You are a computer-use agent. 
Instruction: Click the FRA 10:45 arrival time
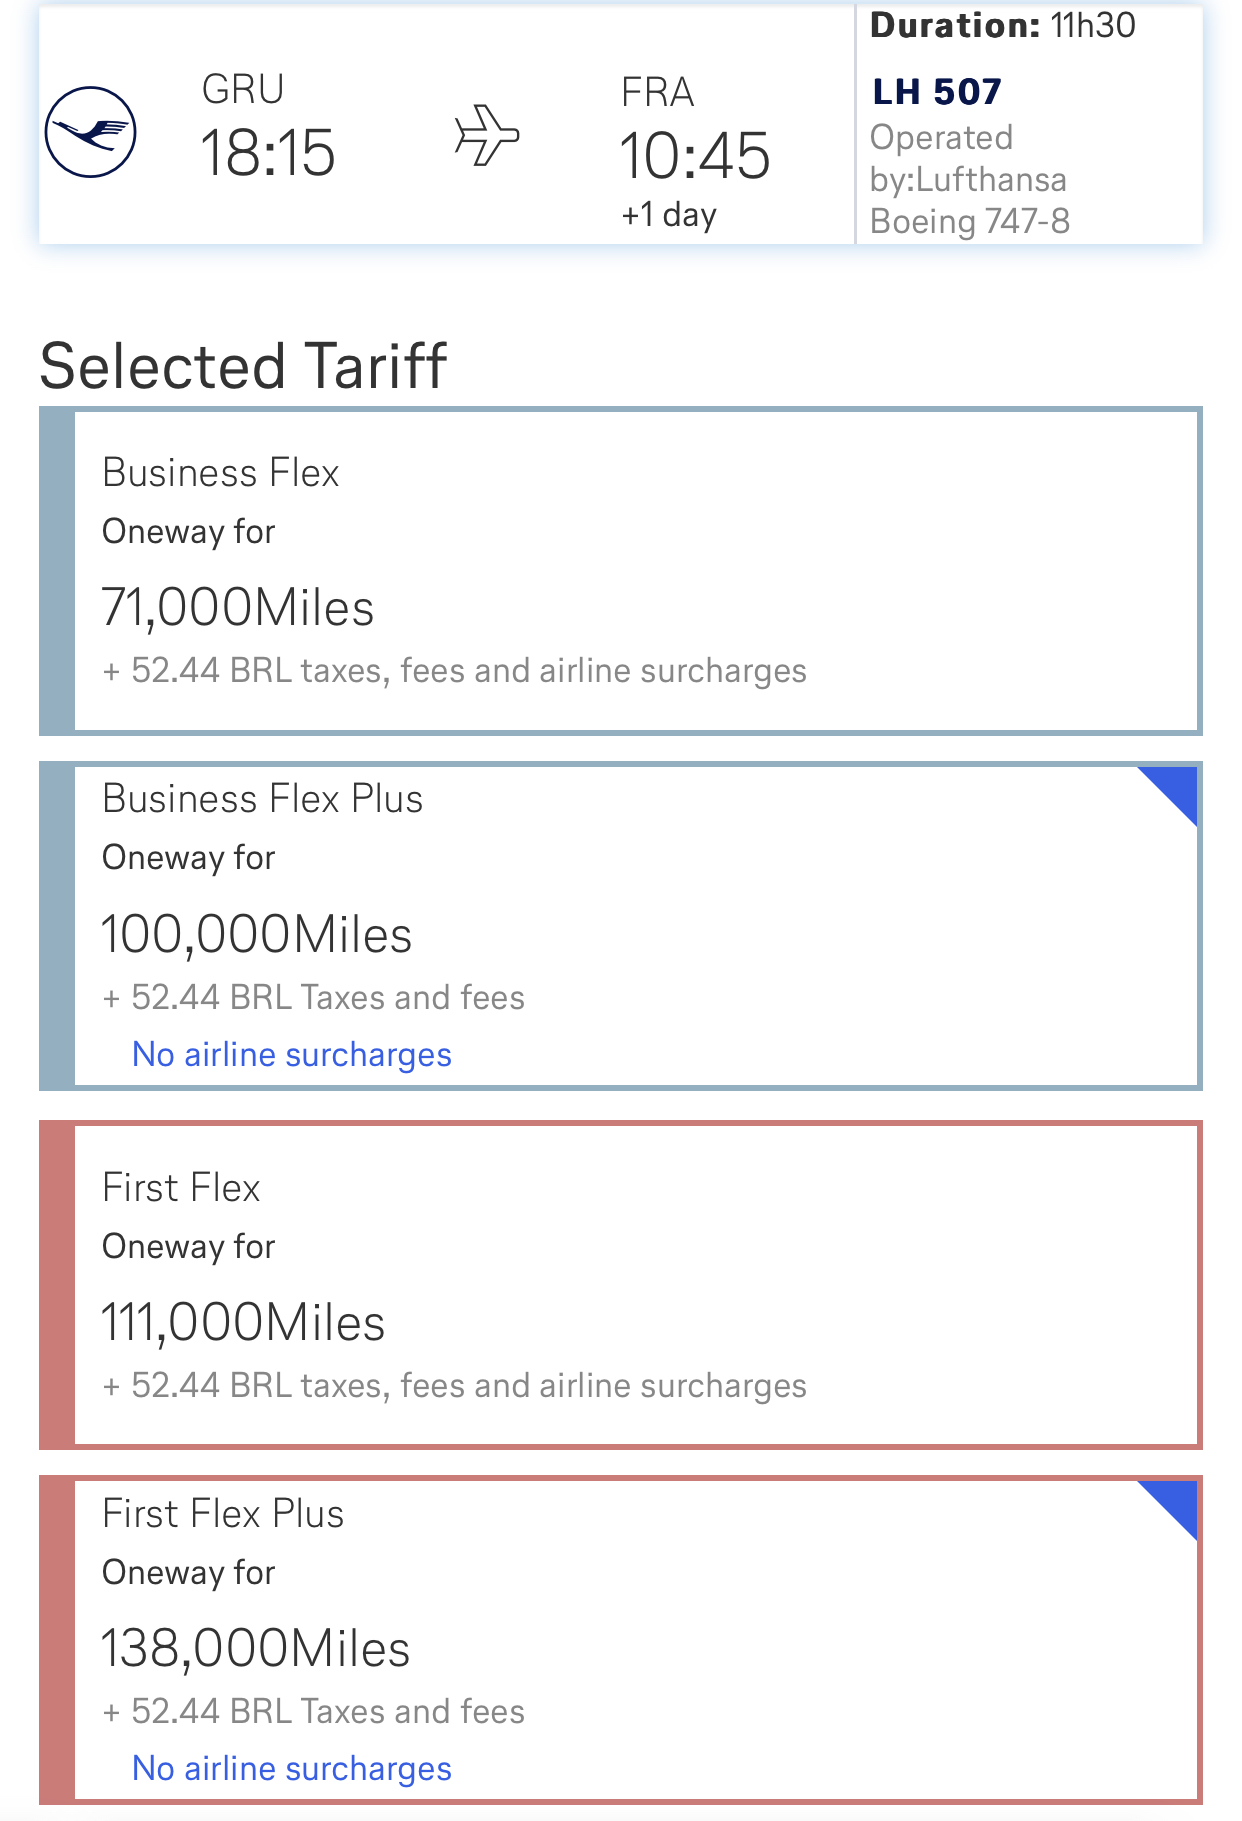[x=694, y=156]
